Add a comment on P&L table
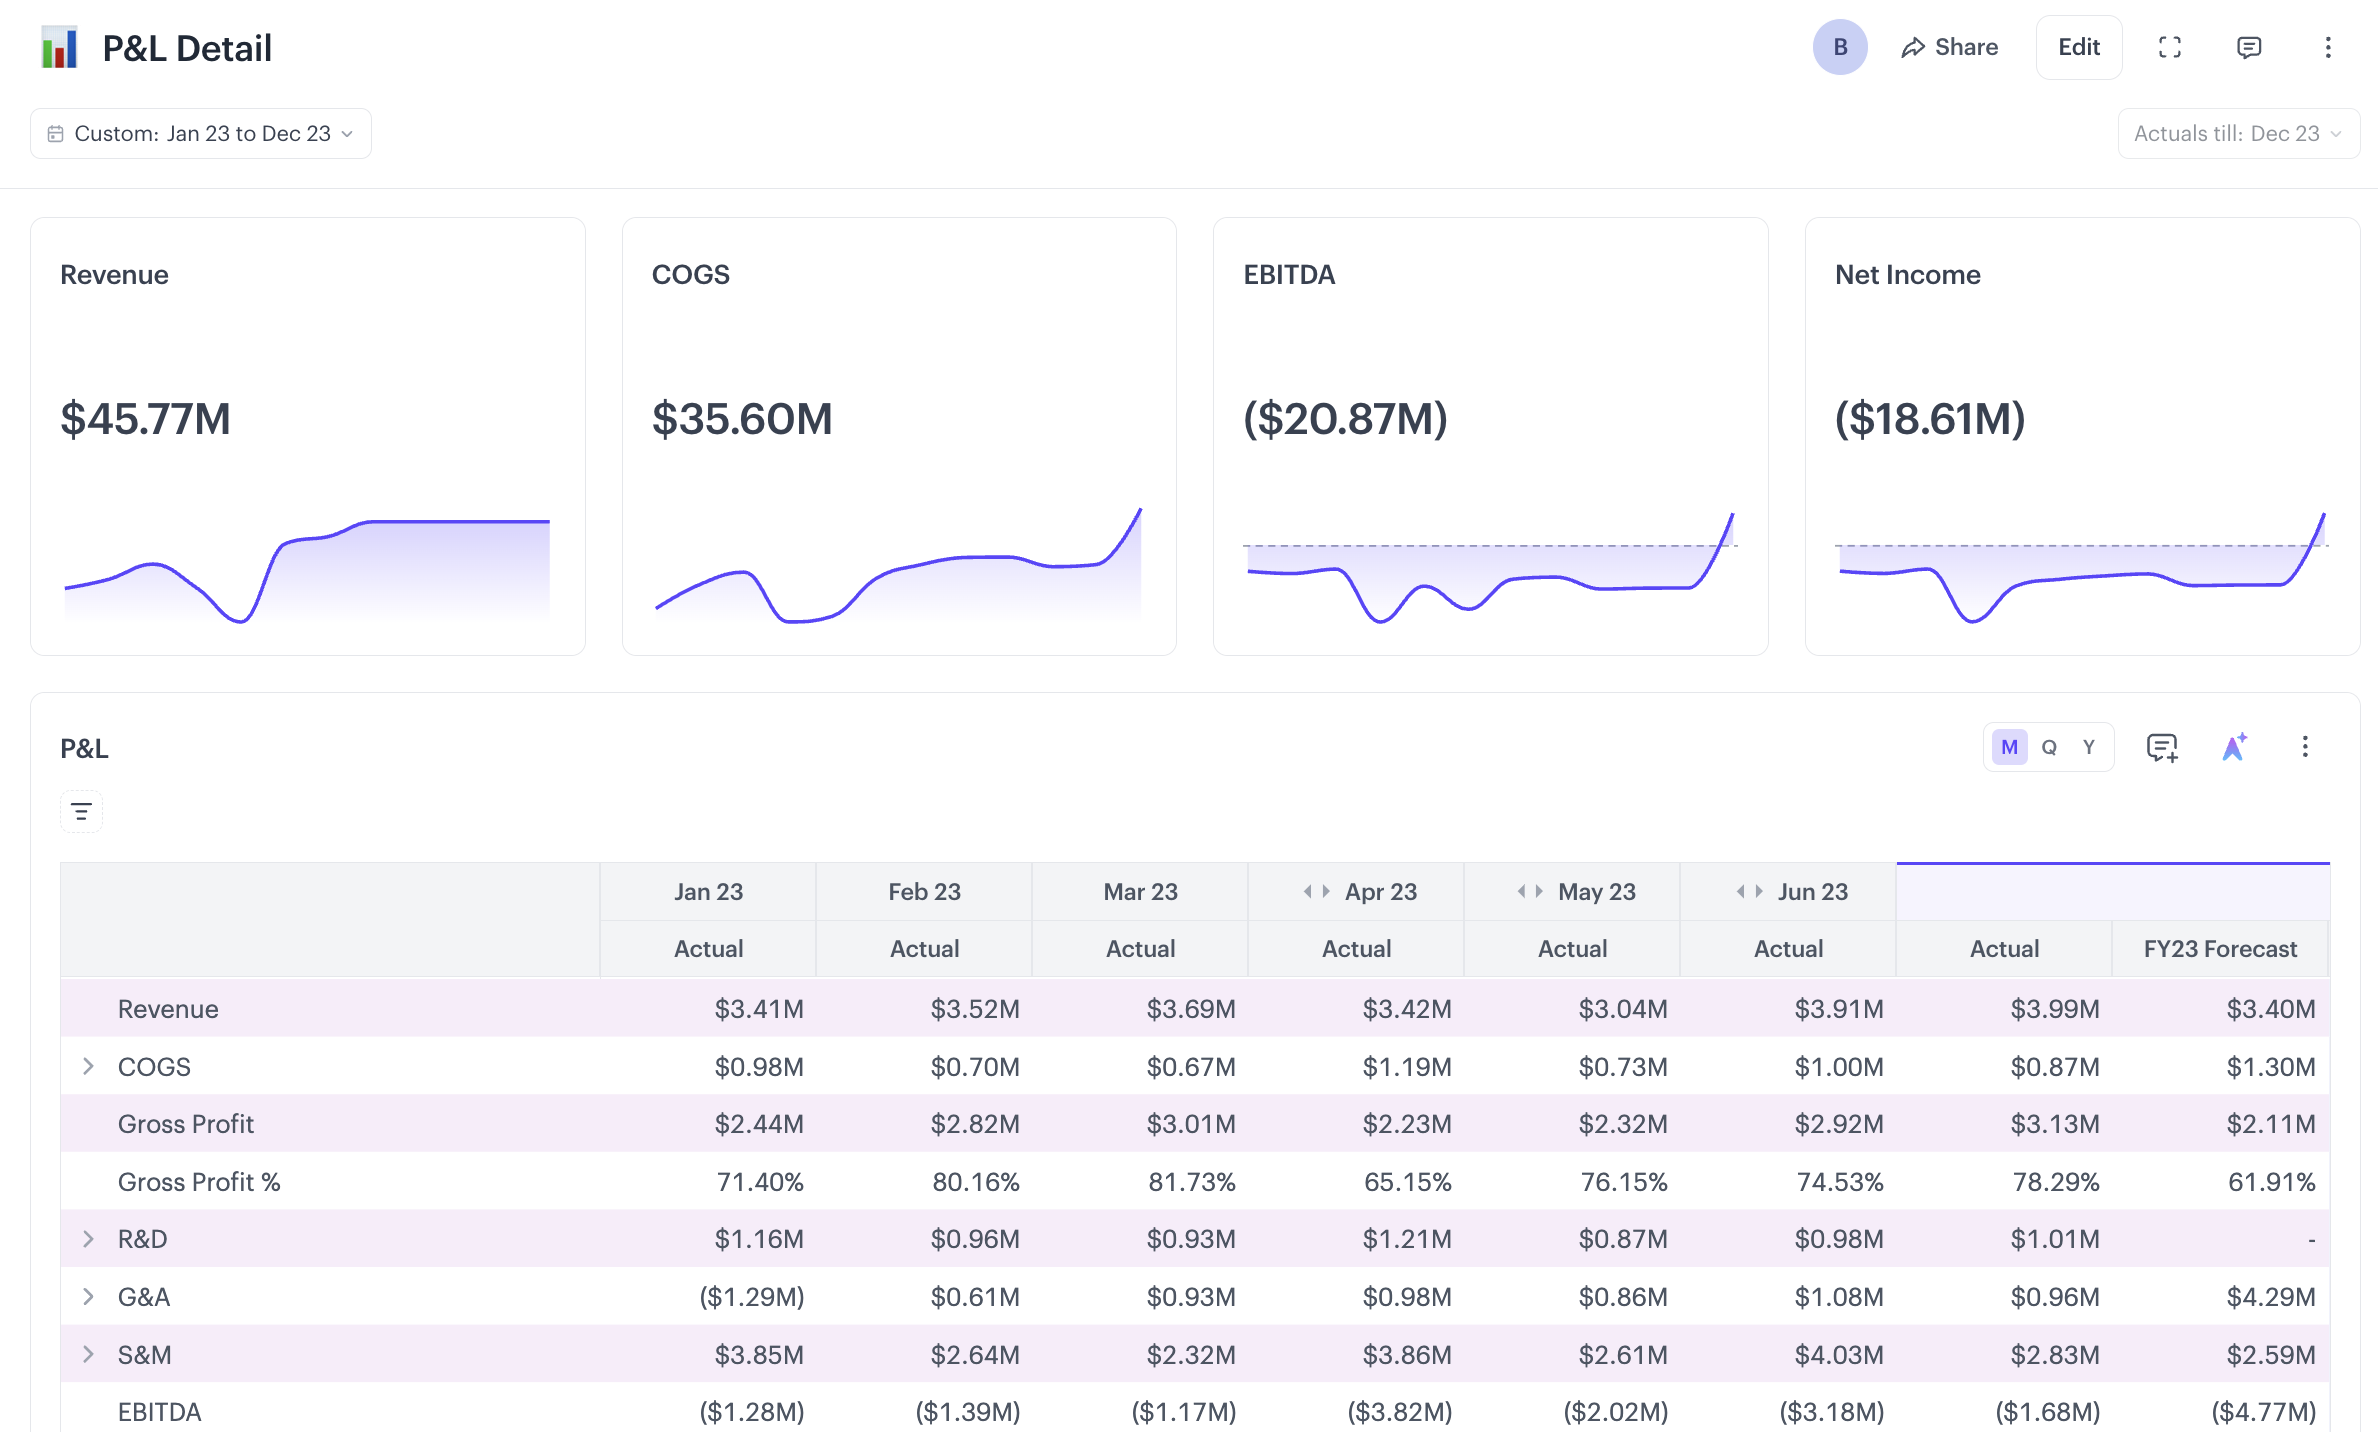 tap(2161, 747)
